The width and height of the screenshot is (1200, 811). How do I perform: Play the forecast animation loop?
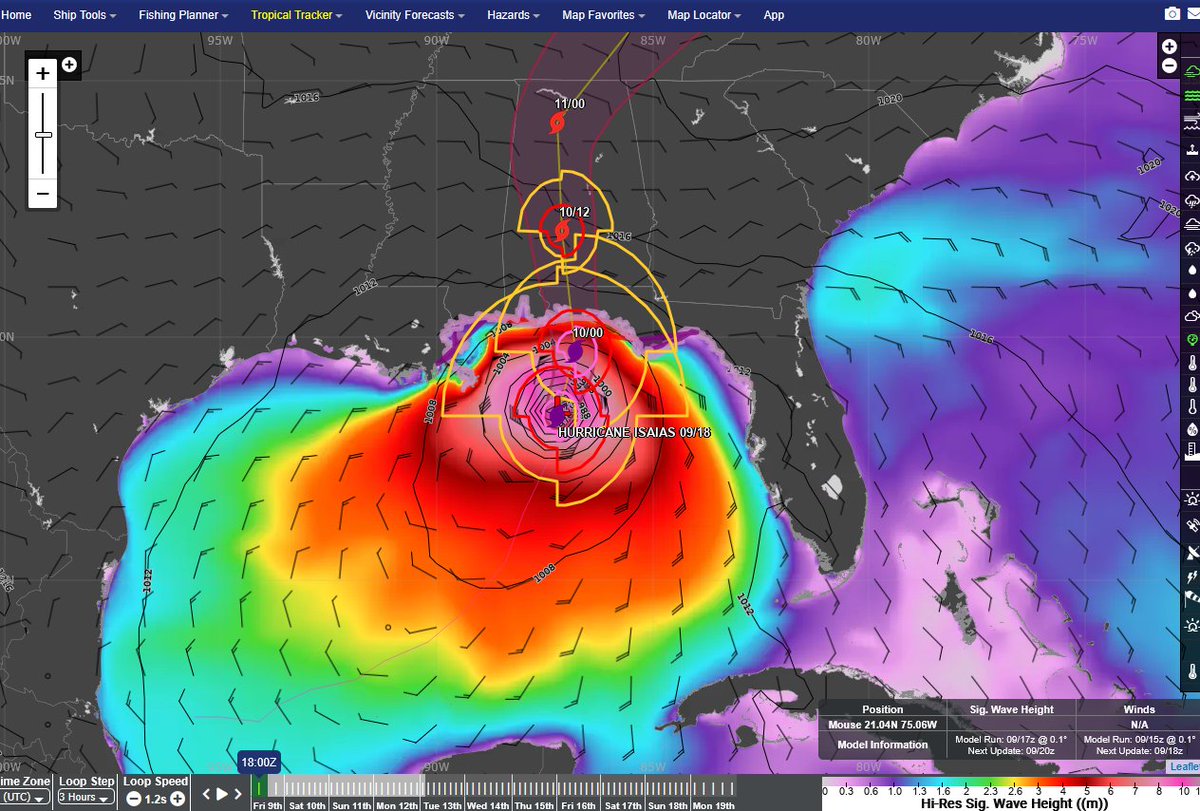223,795
